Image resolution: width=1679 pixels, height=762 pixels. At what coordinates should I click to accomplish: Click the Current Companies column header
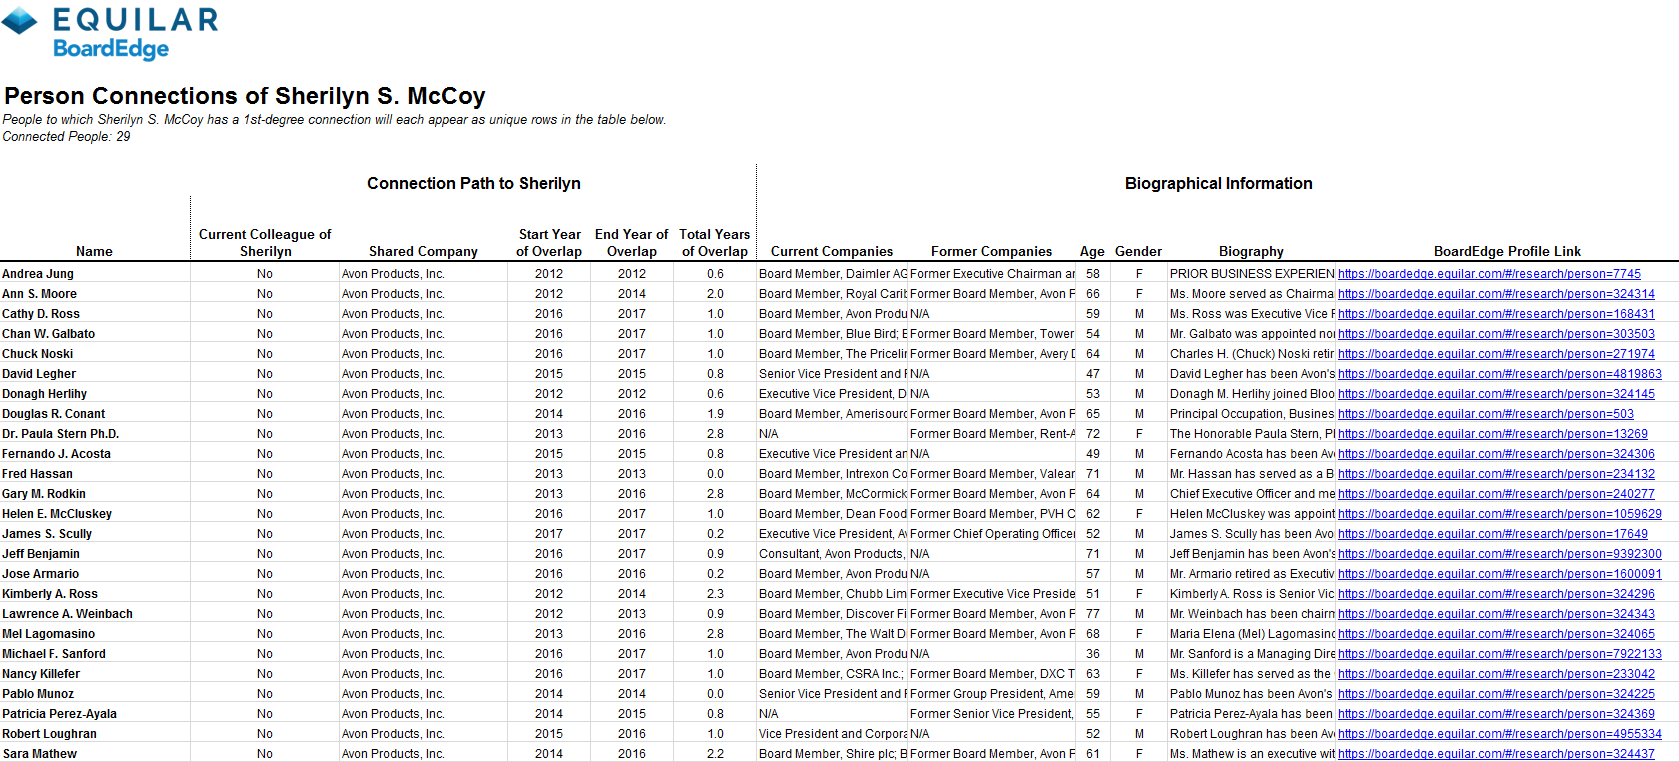(x=832, y=252)
